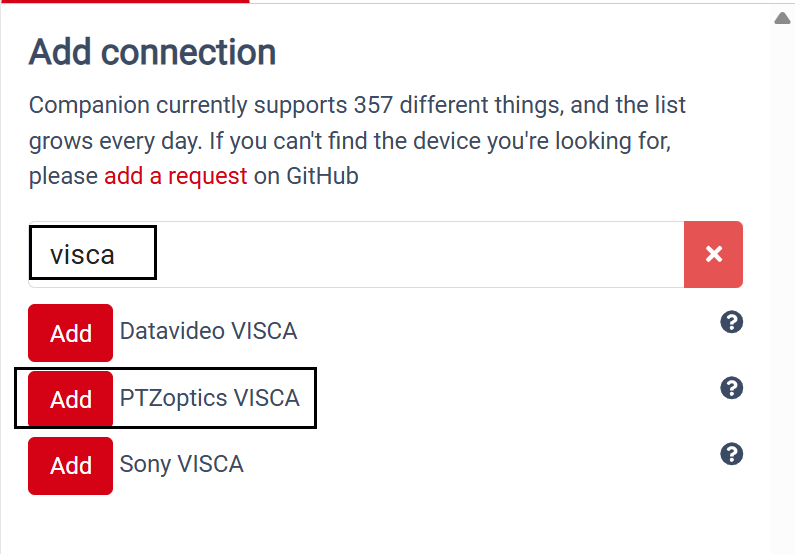Click empty space right of search text
Viewport: 795px width, 555px height.
pyautogui.click(x=420, y=254)
